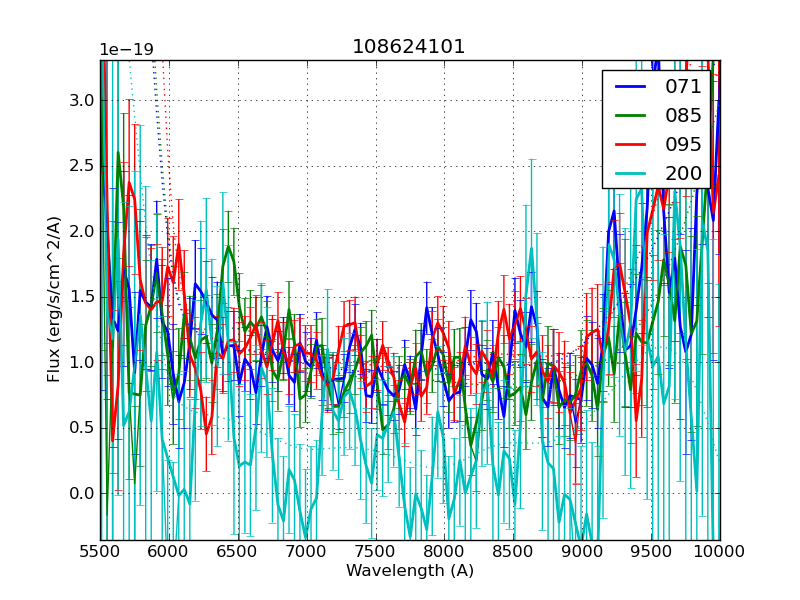Click the 10000 x-axis tick label

pos(719,551)
